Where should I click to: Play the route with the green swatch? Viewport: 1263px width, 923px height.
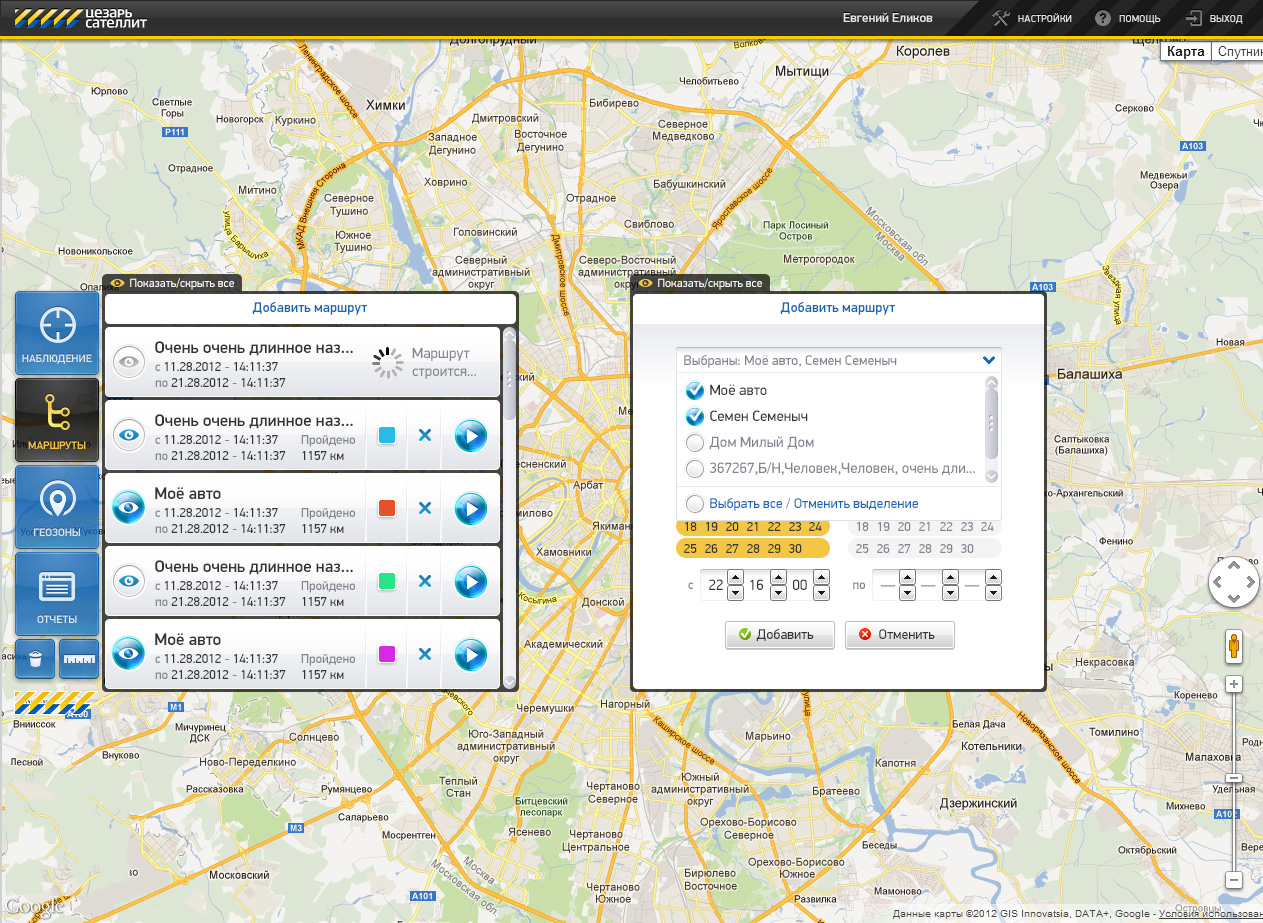click(x=471, y=580)
